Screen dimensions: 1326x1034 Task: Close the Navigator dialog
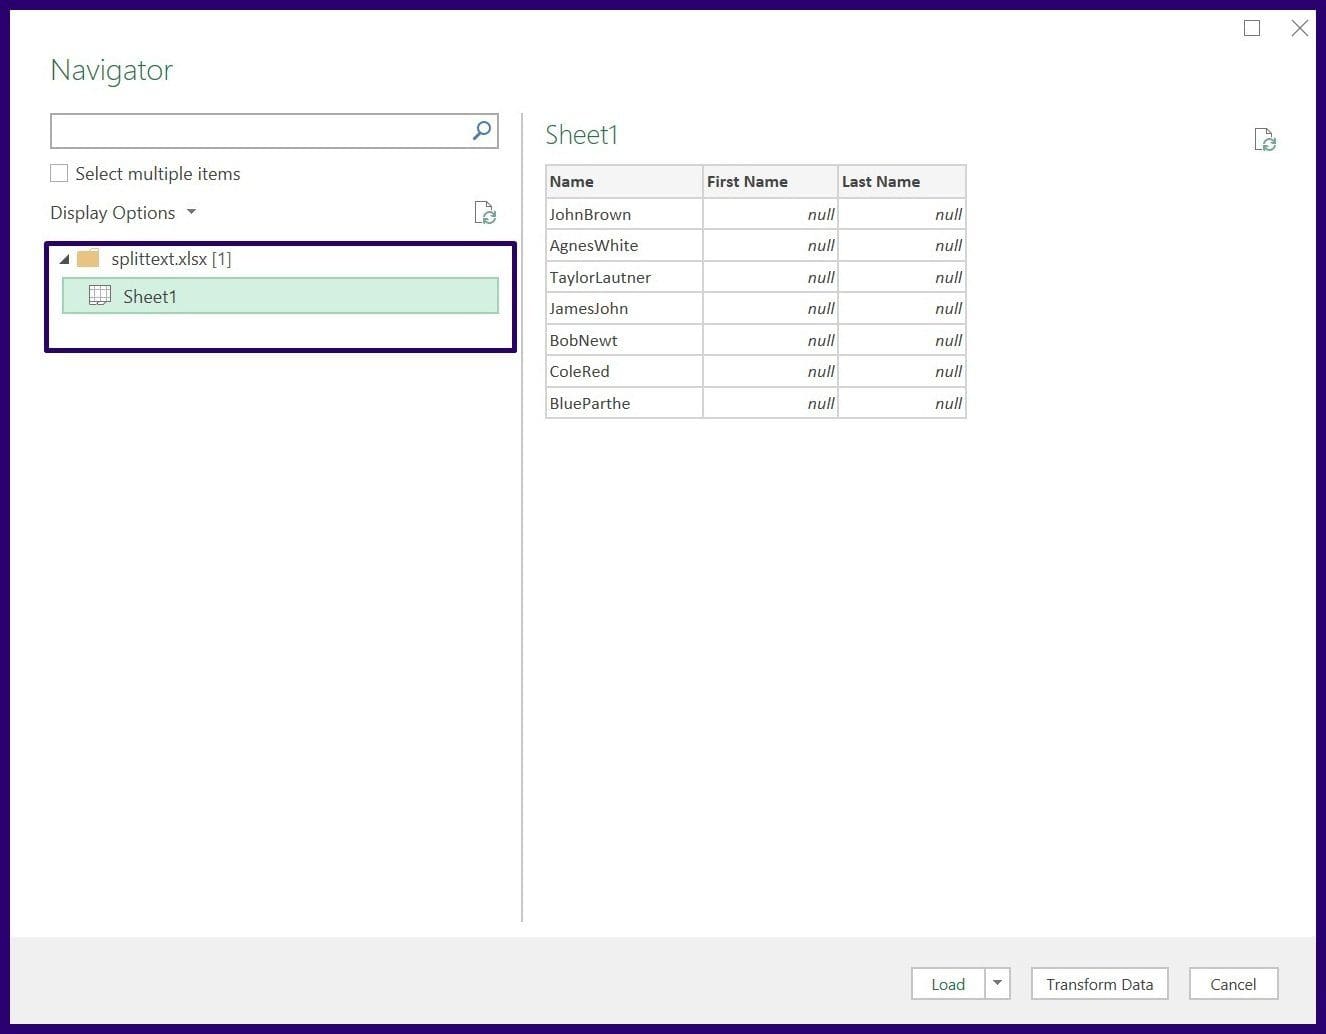pos(1299,28)
